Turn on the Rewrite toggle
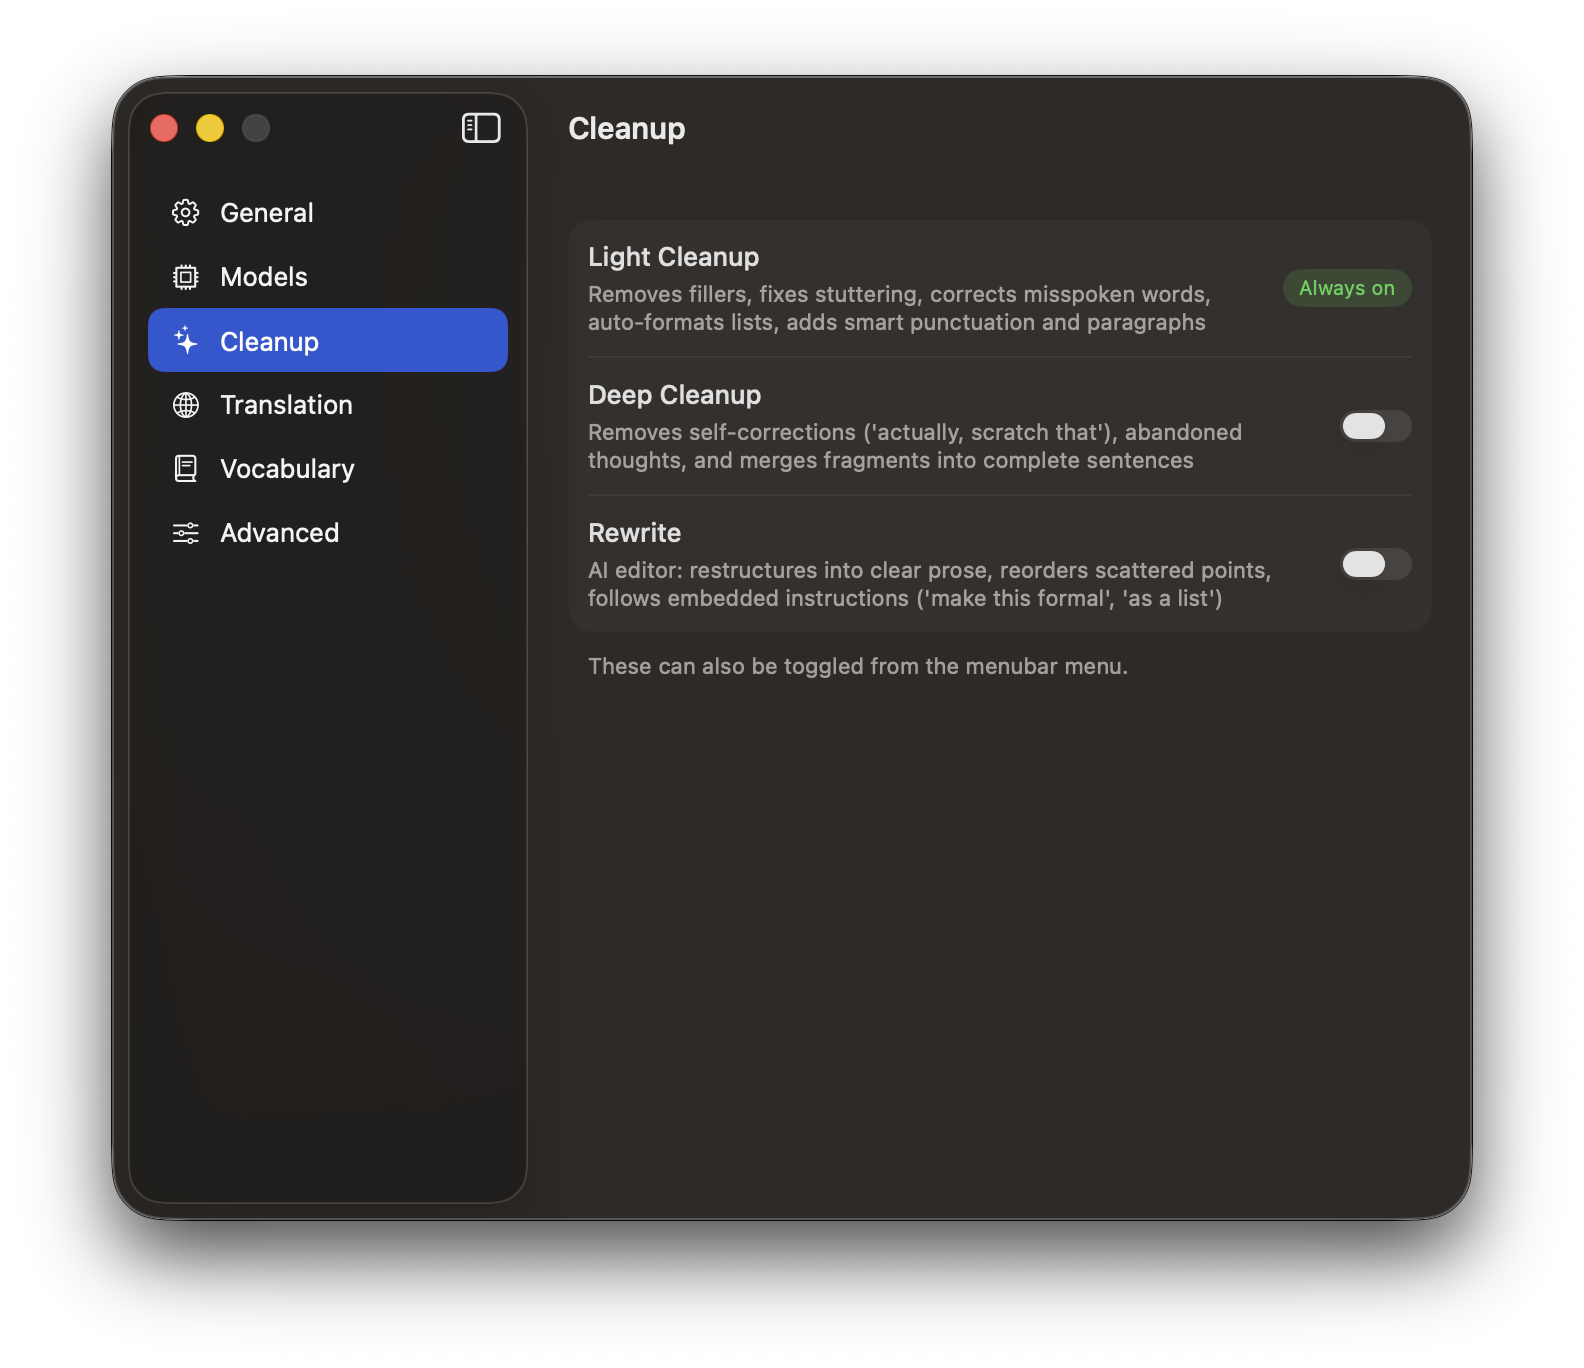 point(1375,564)
